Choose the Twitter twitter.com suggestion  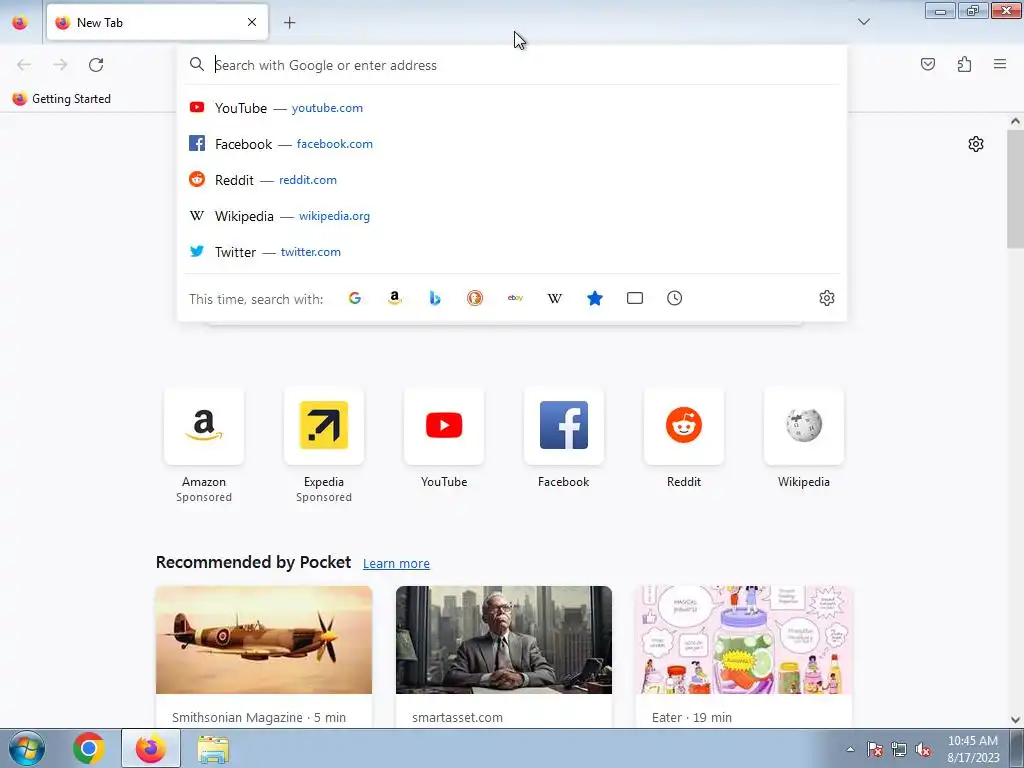tap(512, 251)
